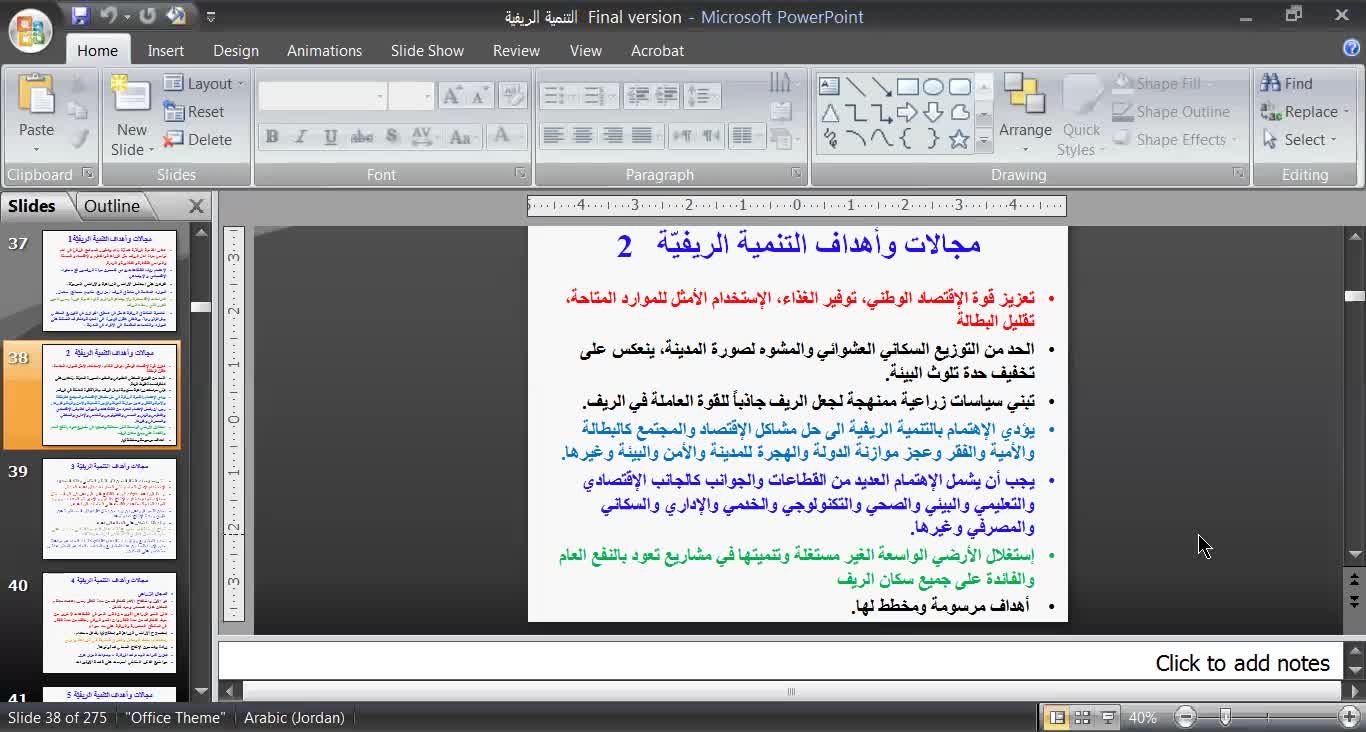
Task: Open the font color dropdown
Action: (x=508, y=137)
